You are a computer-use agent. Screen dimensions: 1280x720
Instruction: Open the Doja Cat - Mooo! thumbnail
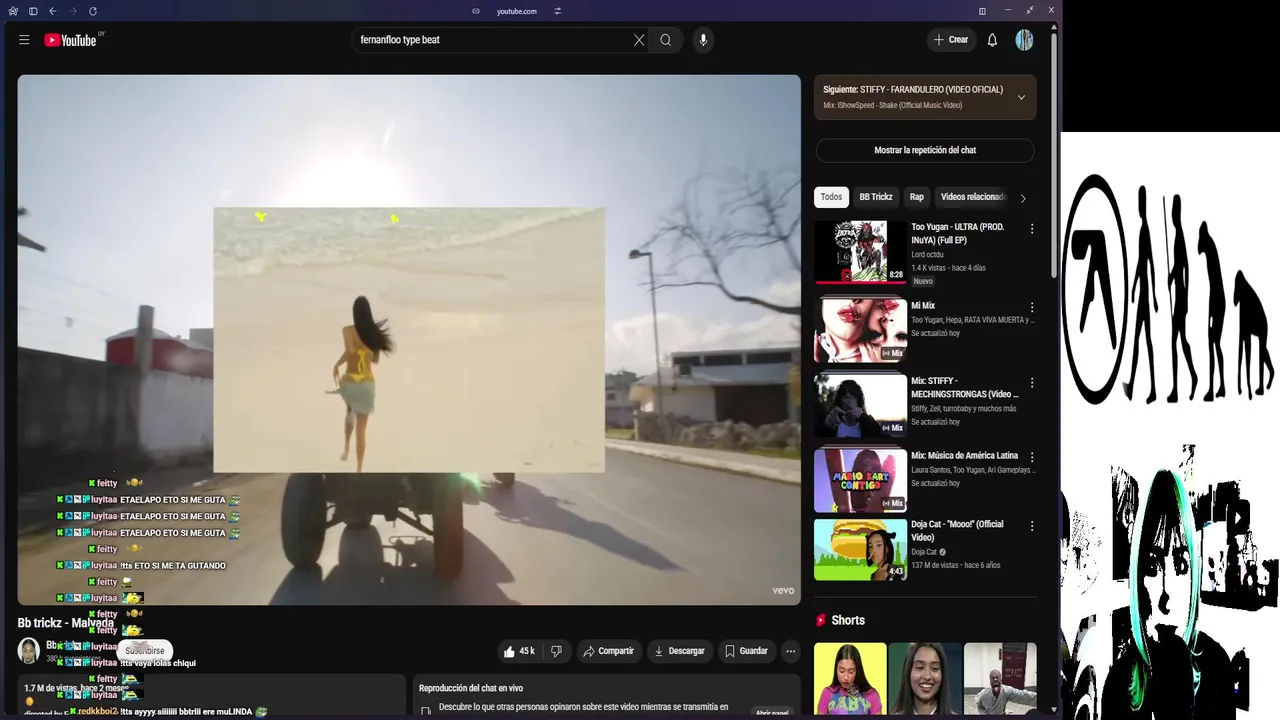[x=860, y=549]
